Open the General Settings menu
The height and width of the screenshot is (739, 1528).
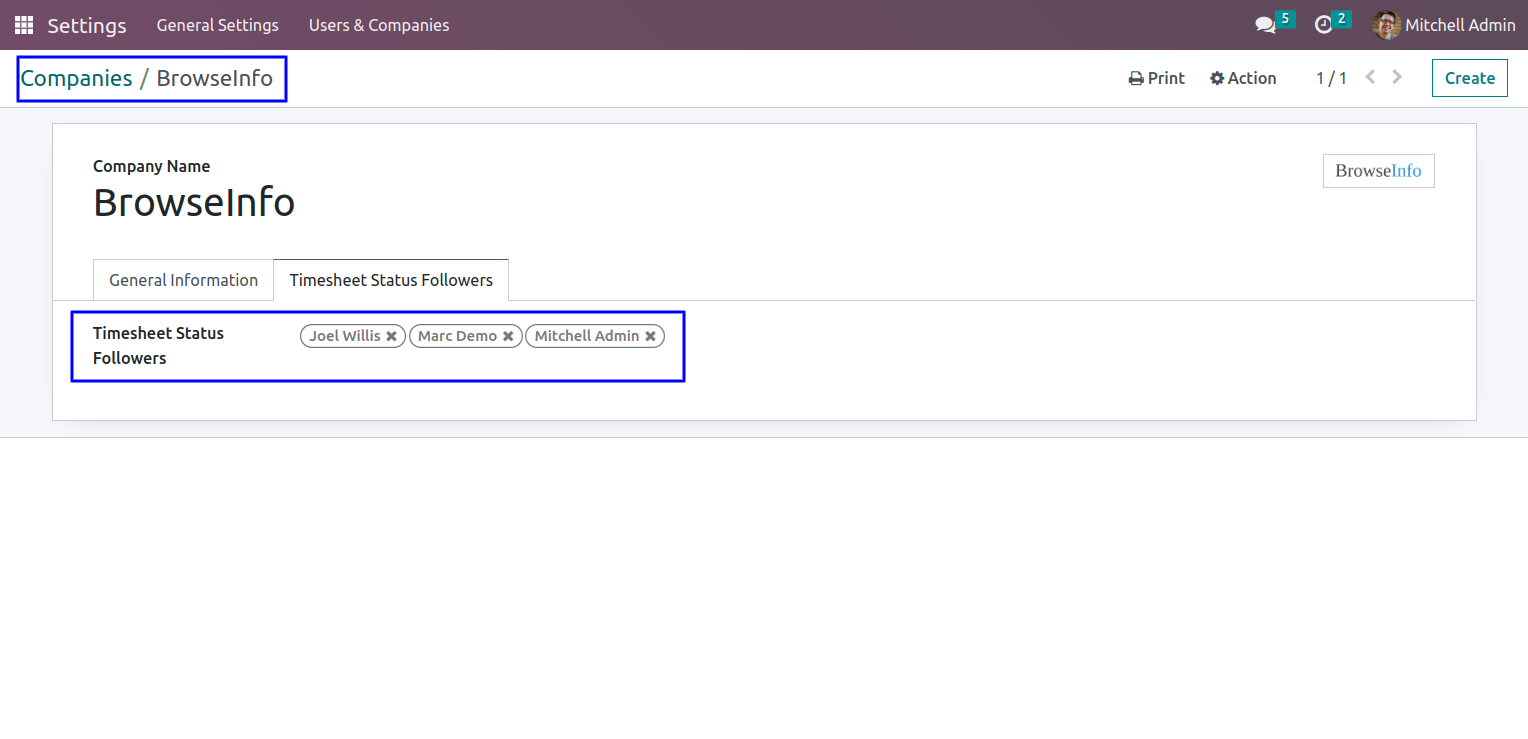point(217,25)
